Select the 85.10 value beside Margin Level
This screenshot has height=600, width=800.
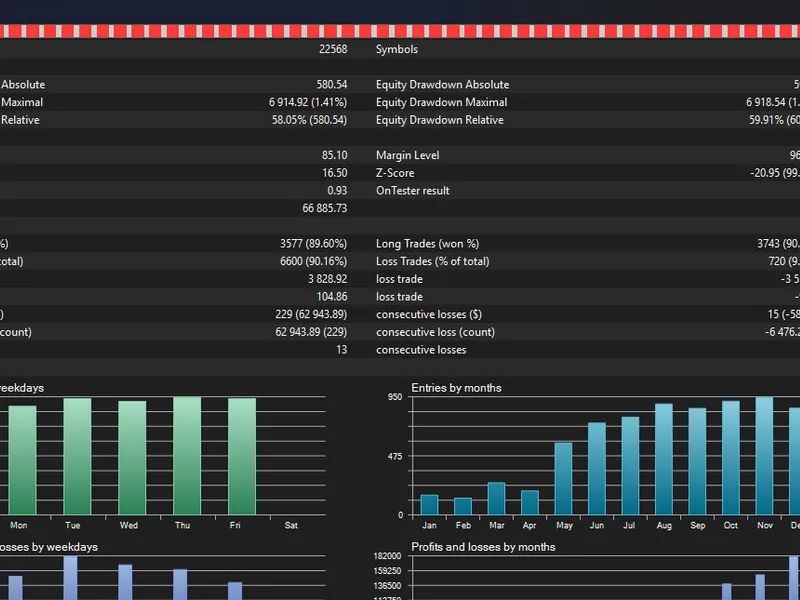point(334,155)
